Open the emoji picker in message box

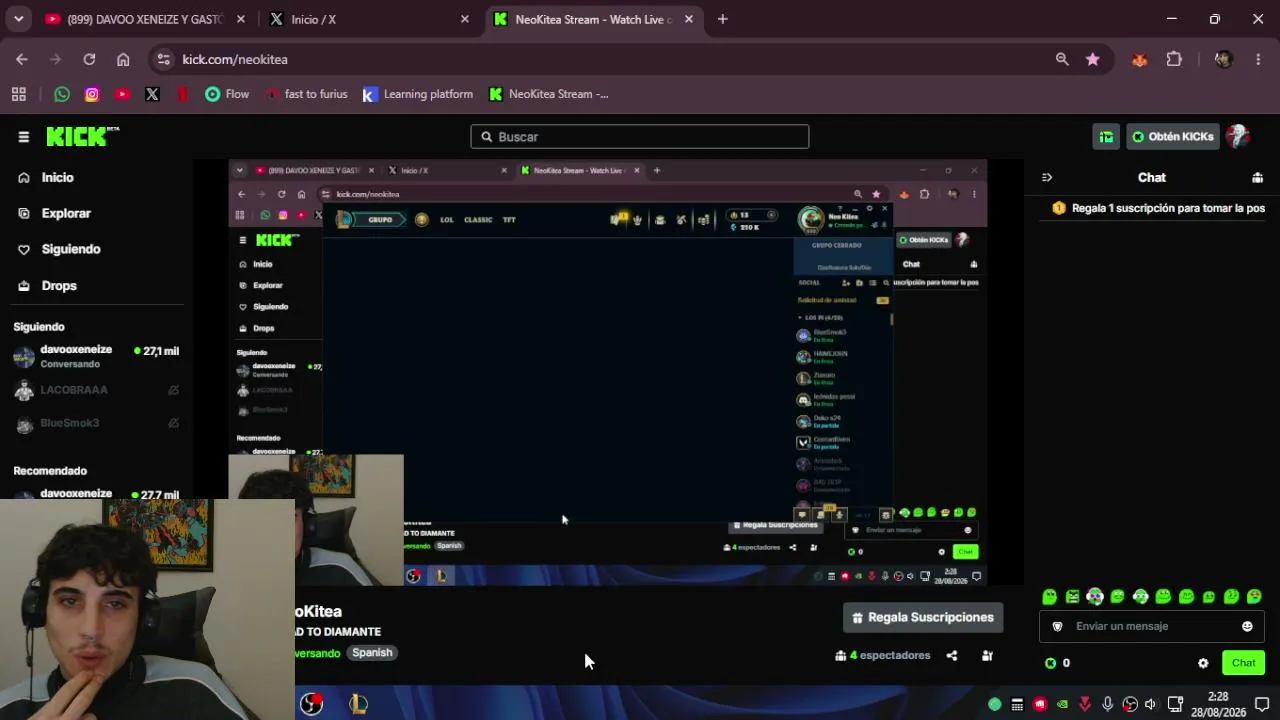tap(1247, 626)
